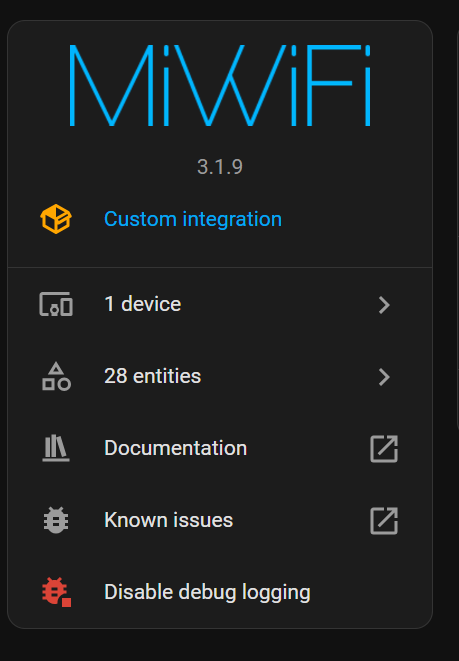Click the red bug debug logging icon
Screen dimensions: 459x661
[x=56, y=592]
